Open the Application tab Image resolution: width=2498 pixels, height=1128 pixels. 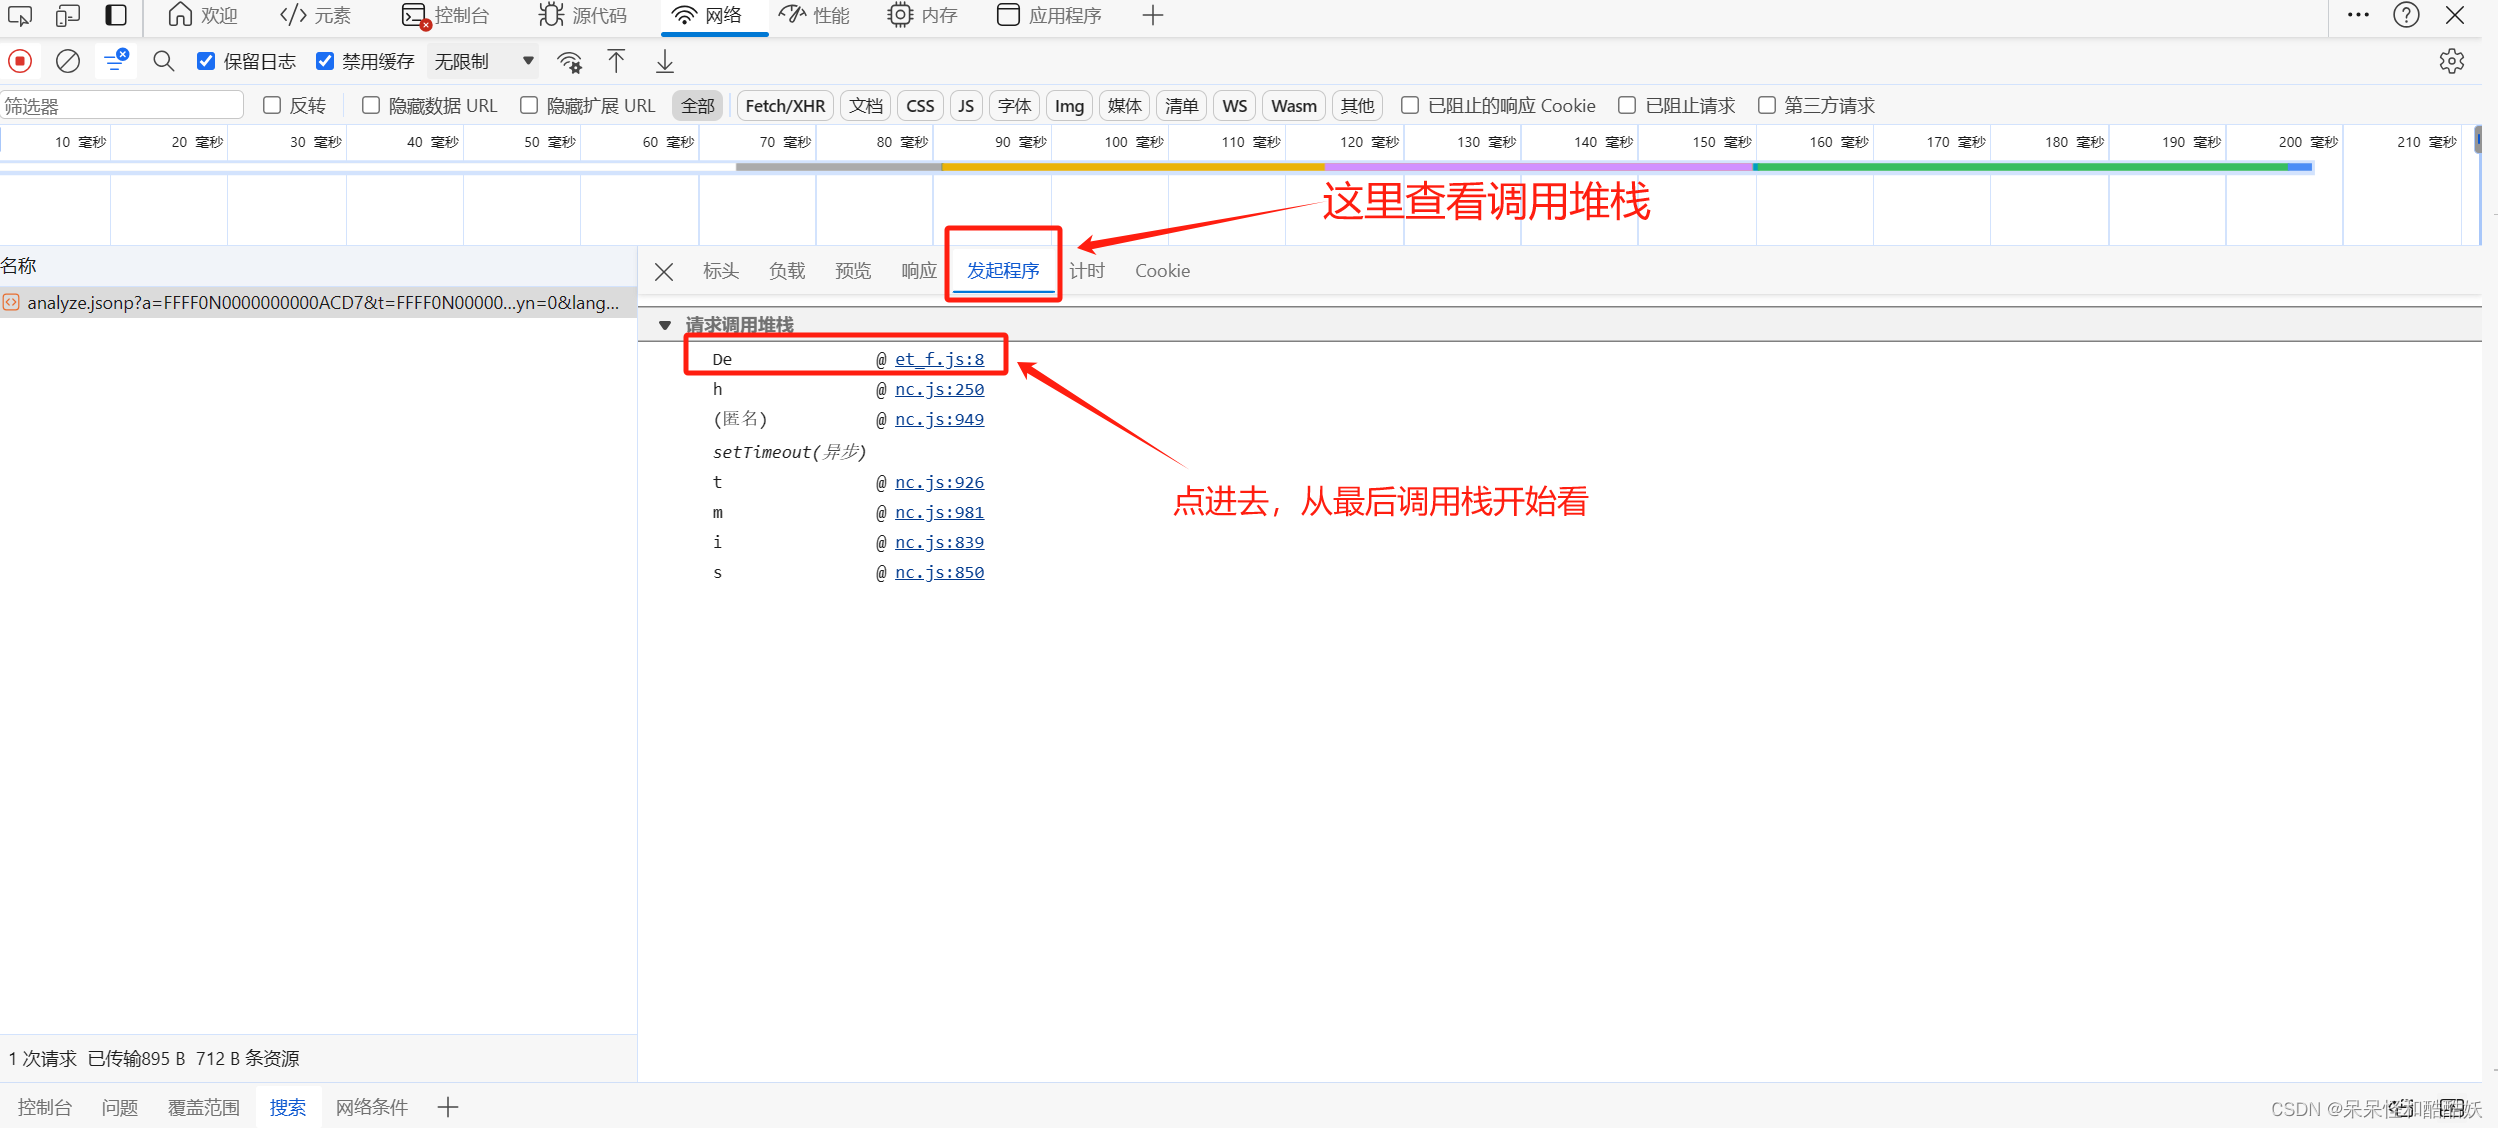1050,15
